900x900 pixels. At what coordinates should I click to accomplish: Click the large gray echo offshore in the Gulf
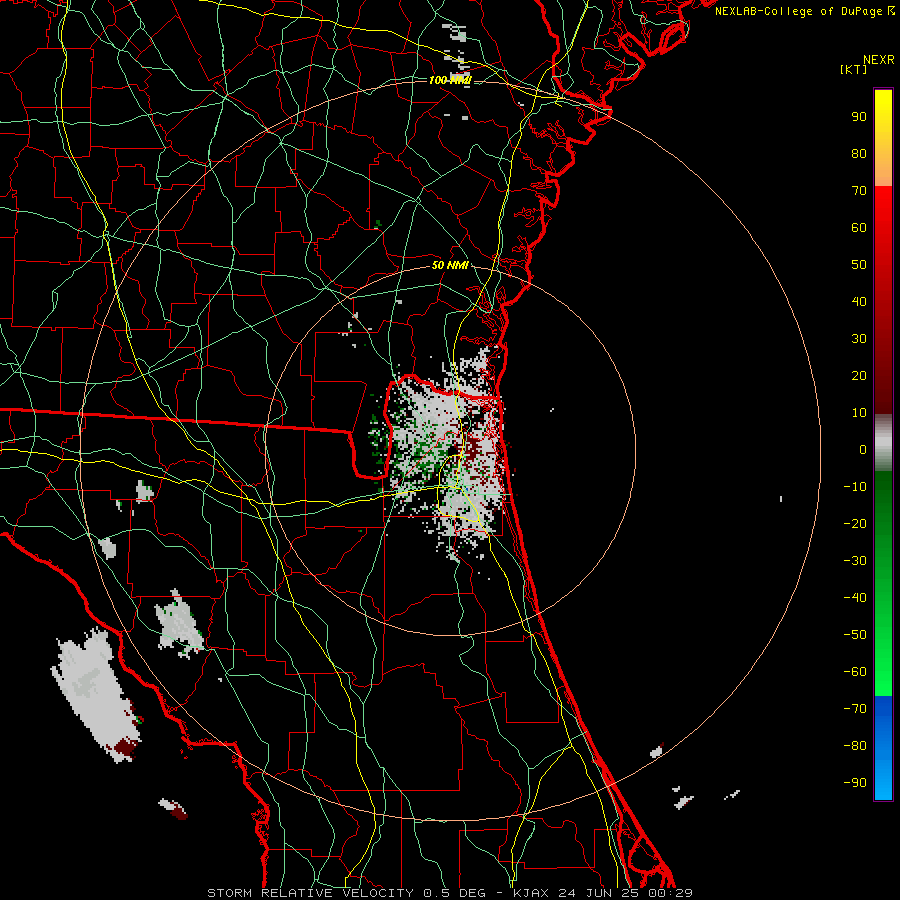click(95, 695)
